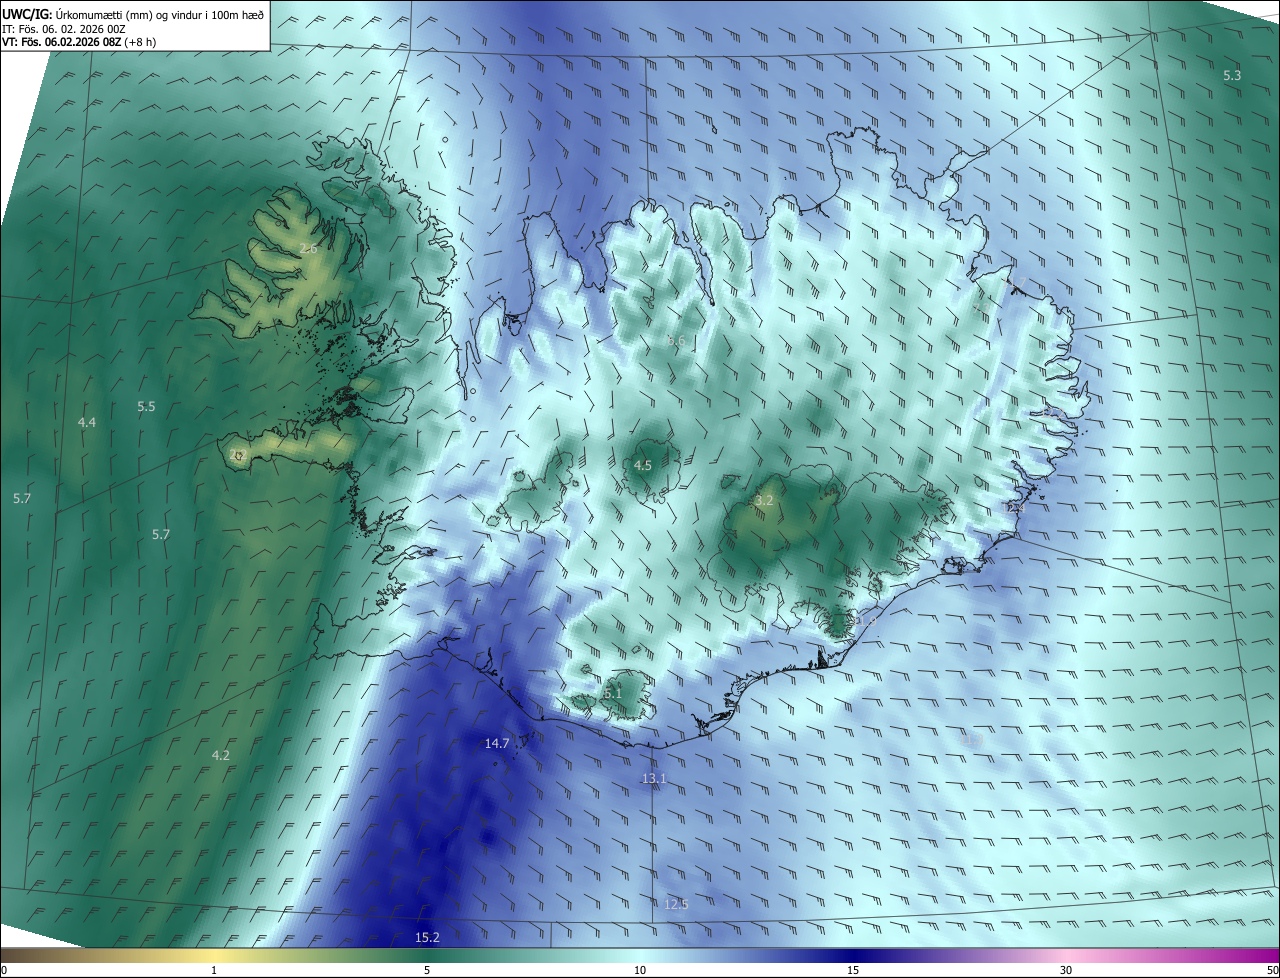Click the 15.2 value above the colour scale

click(x=427, y=937)
